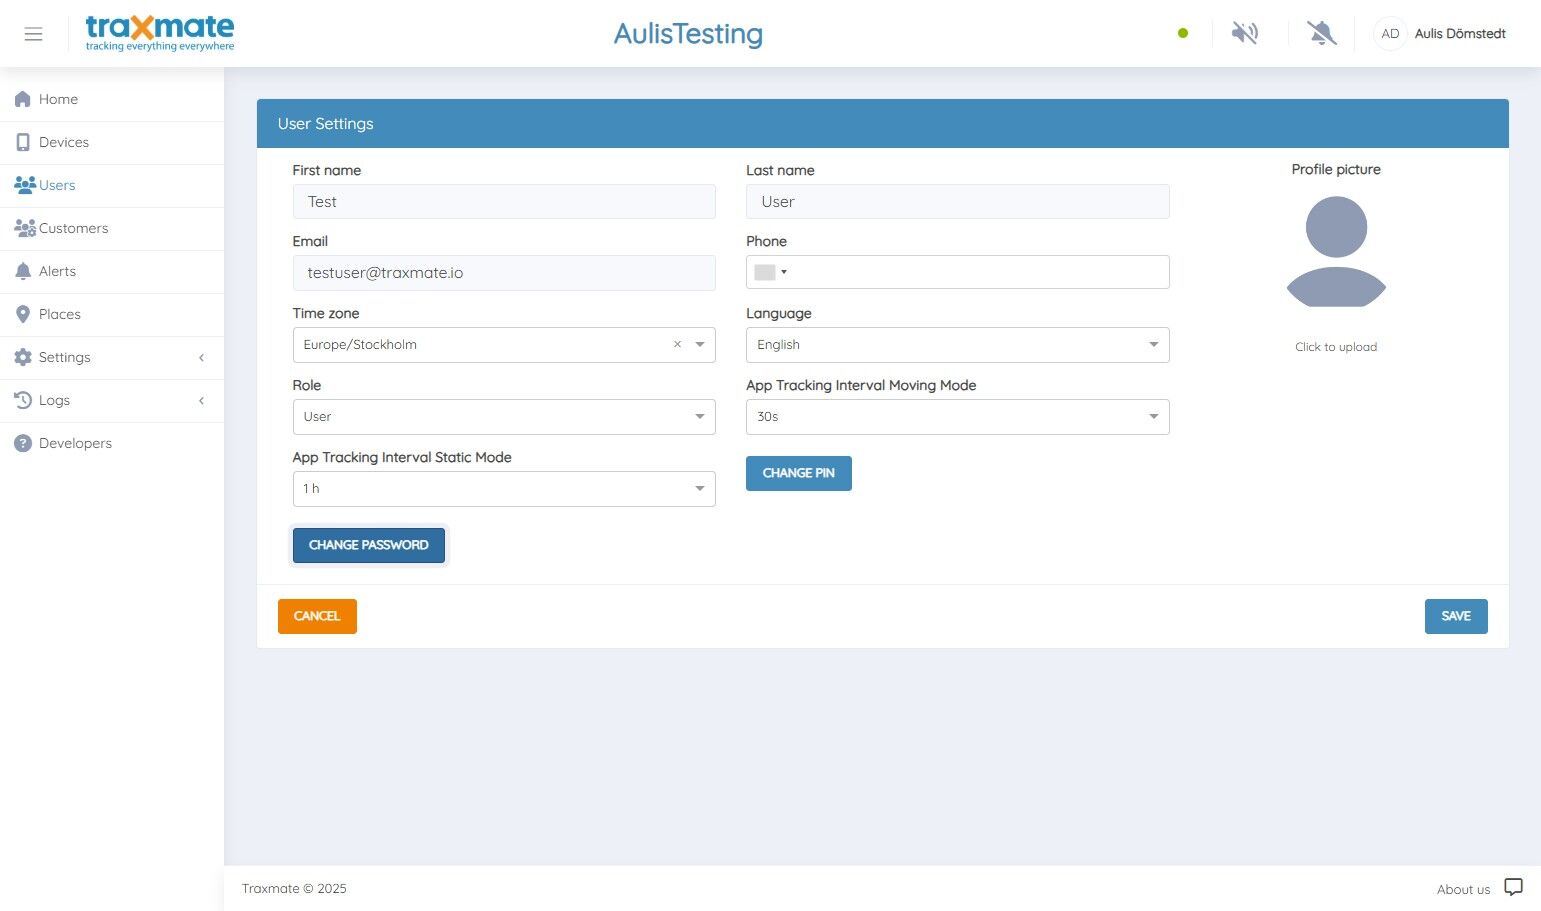Click the Traxmate © 2025 footer text
This screenshot has width=1541, height=911.
294,888
